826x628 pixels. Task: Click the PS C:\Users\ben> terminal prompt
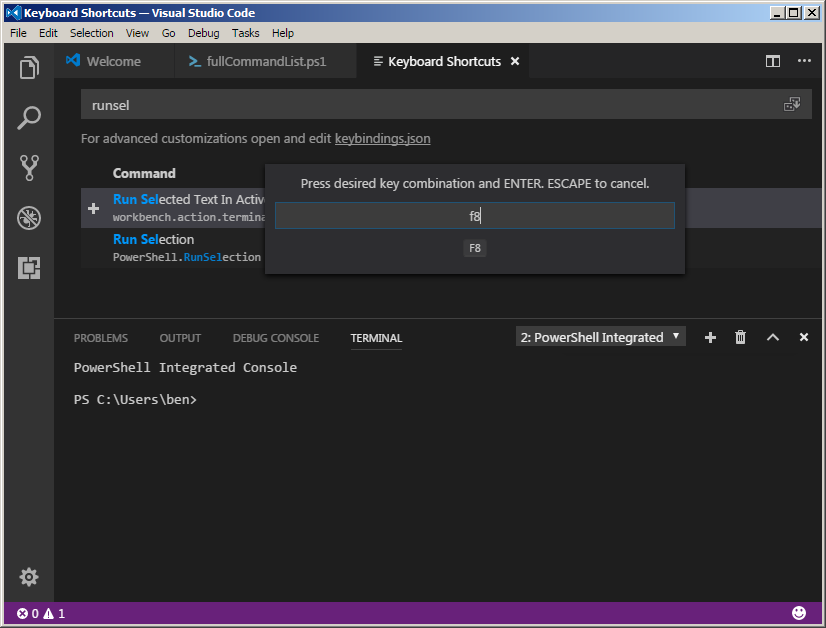tap(135, 400)
